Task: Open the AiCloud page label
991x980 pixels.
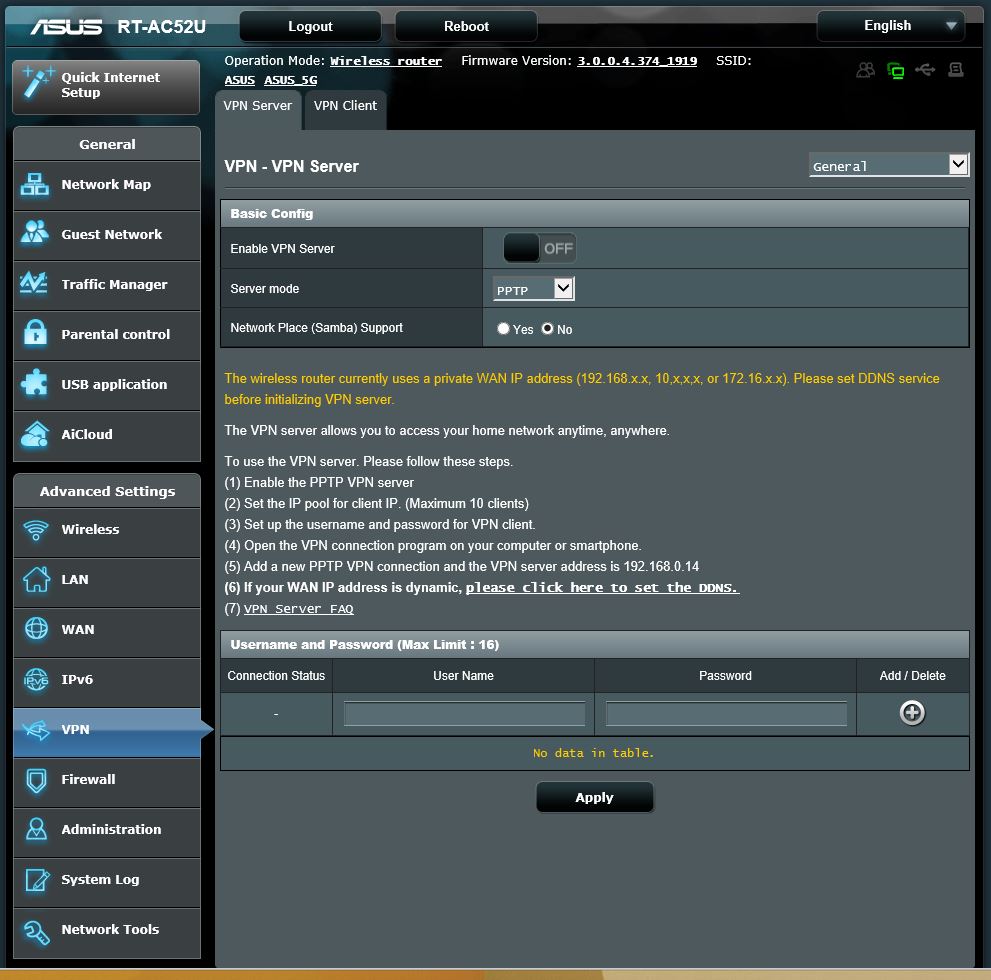Action: click(87, 434)
